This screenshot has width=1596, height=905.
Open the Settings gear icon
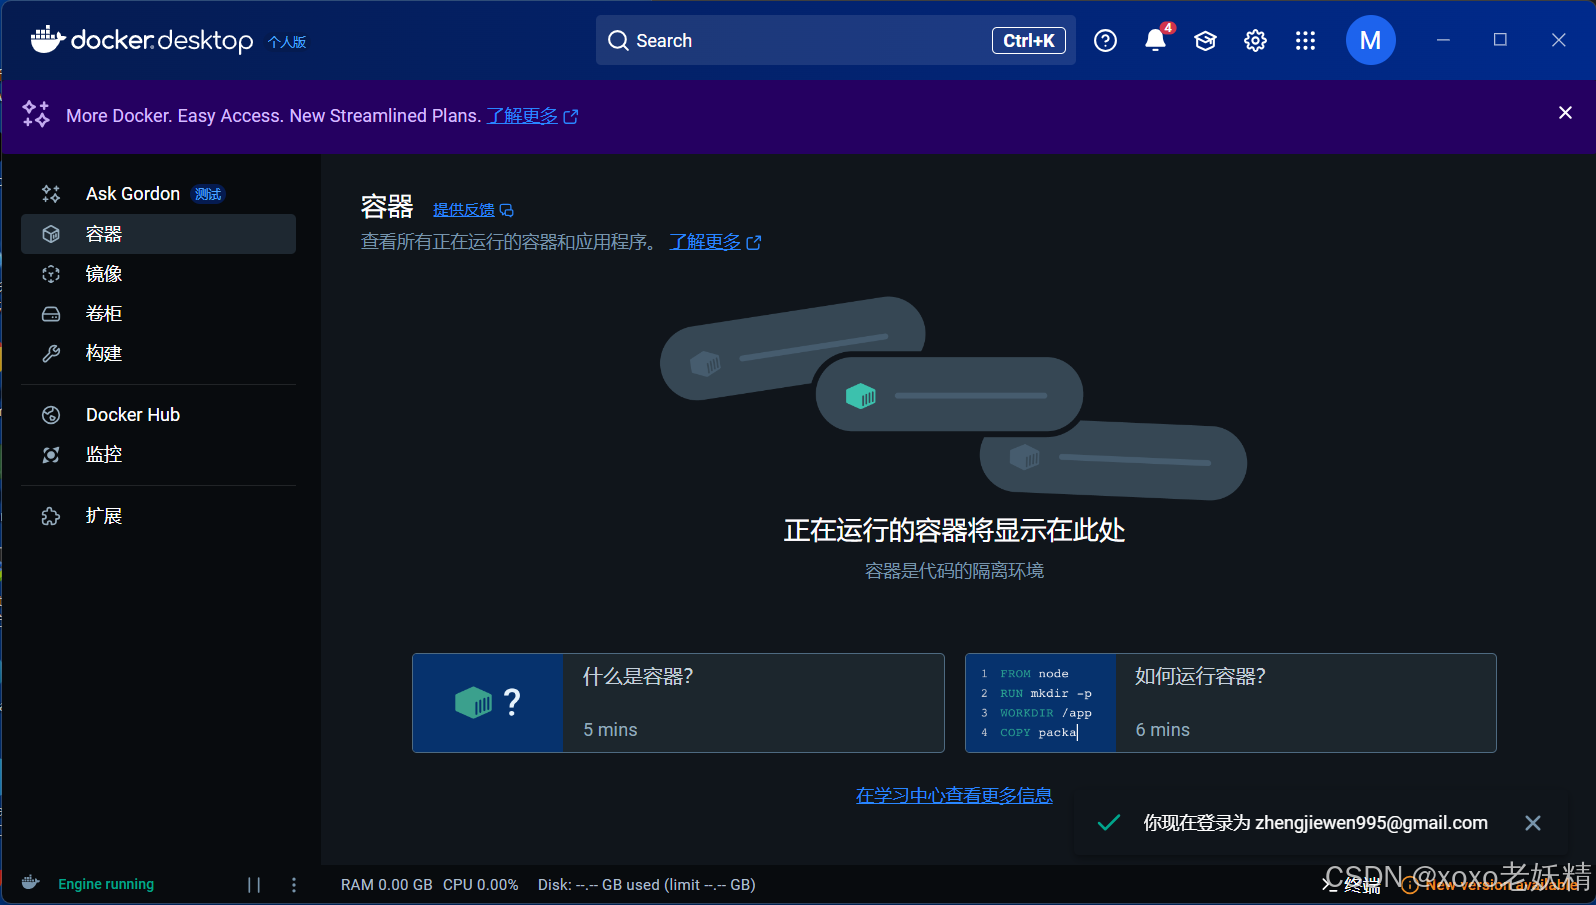pyautogui.click(x=1255, y=40)
